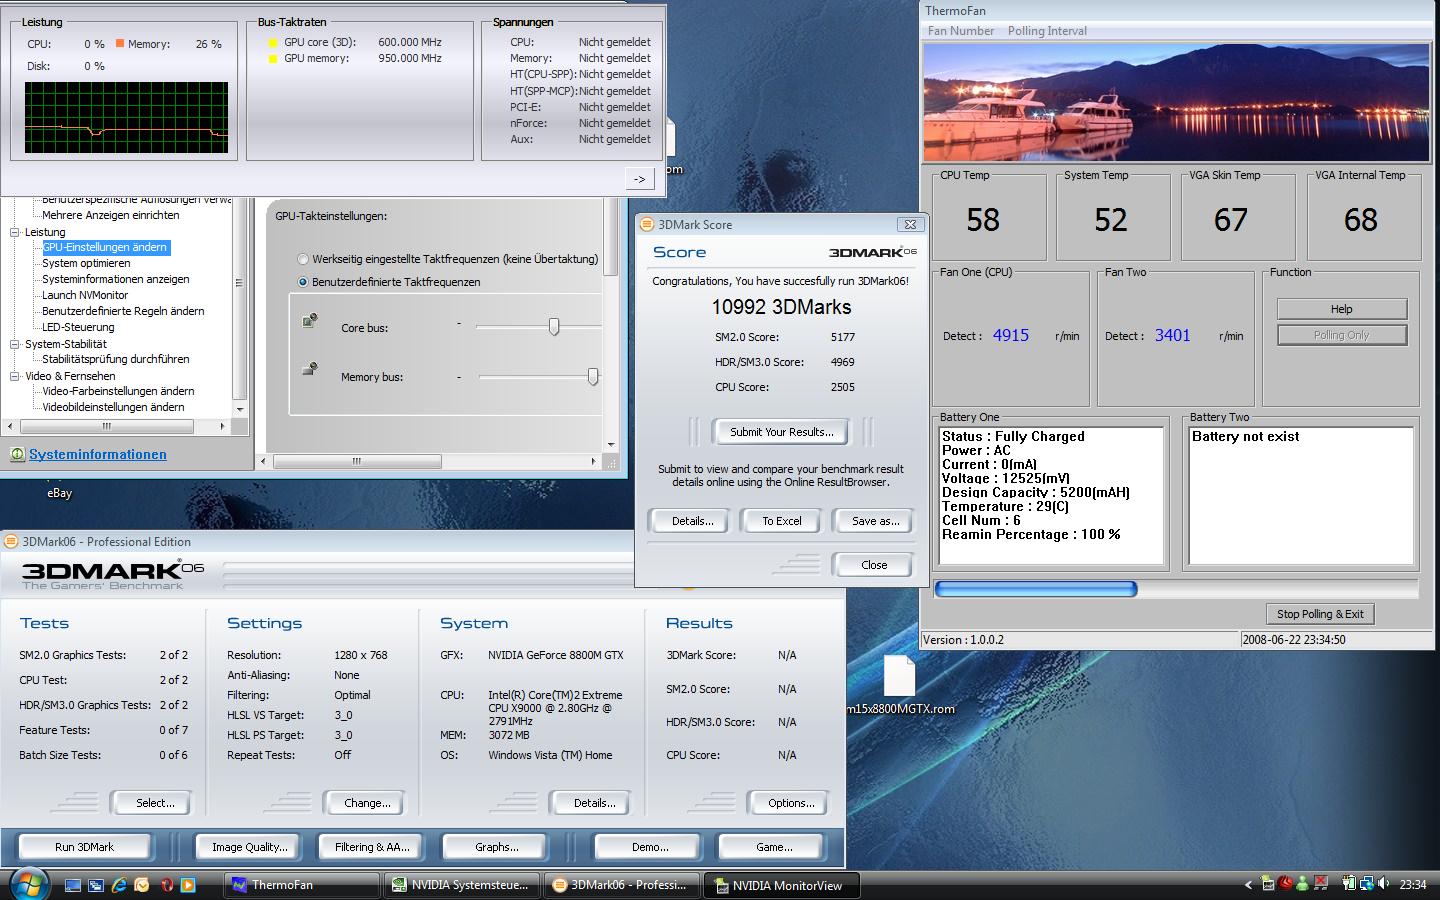Open Polling Interval menu in ThermoFan

pos(1047,31)
